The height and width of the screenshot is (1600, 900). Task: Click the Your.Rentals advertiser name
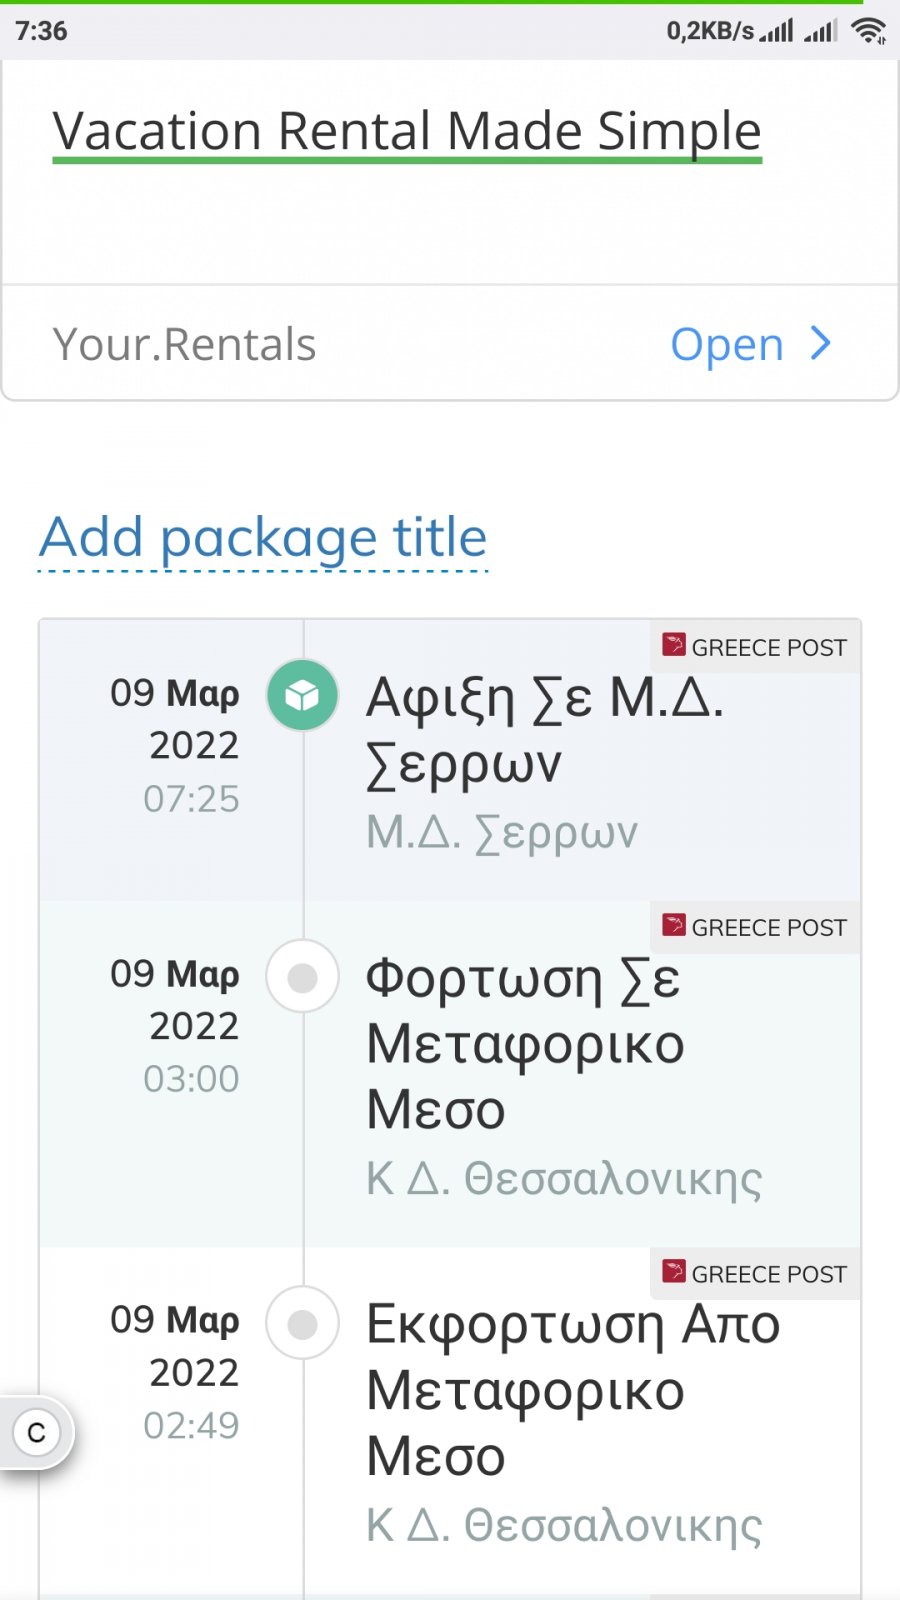coord(185,345)
